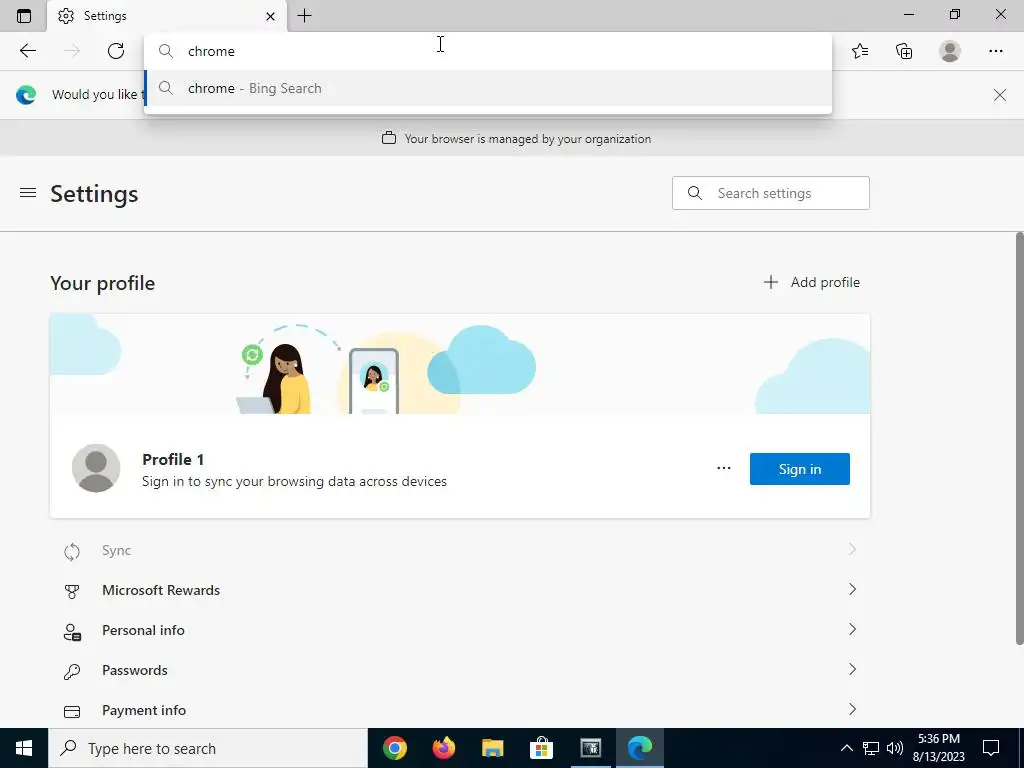Open Profile 1 more options ellipsis
The width and height of the screenshot is (1024, 768).
click(724, 468)
